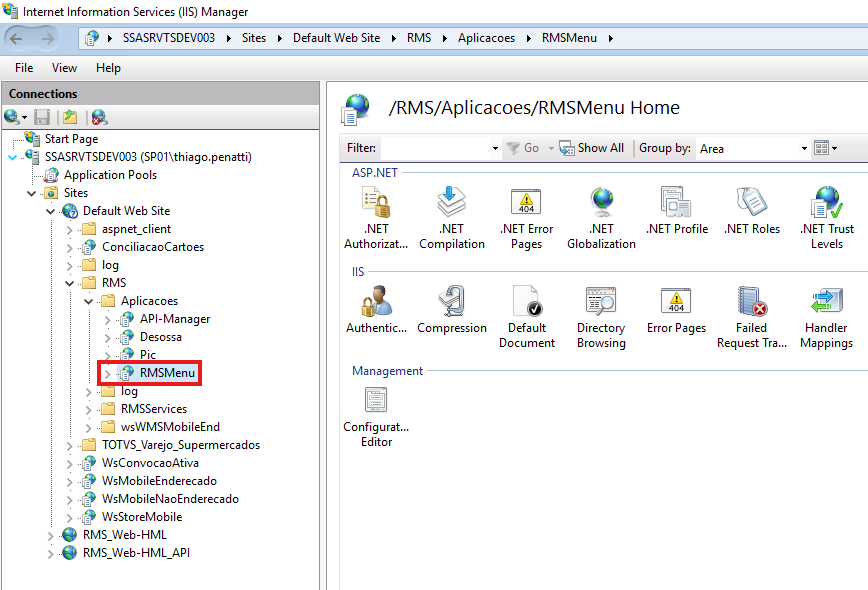Screen dimensions: 868x590
Task: Collapse the RMS folder node
Action: click(x=69, y=283)
